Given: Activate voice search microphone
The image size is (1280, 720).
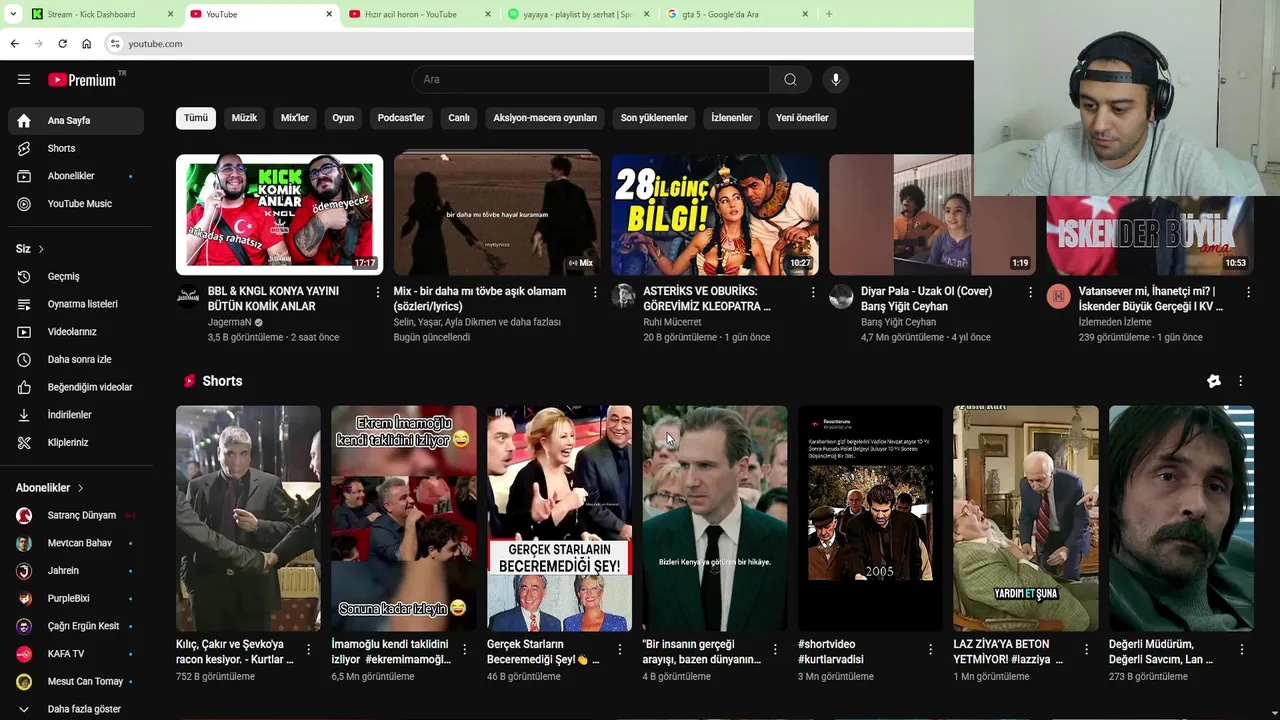Looking at the screenshot, I should (835, 79).
